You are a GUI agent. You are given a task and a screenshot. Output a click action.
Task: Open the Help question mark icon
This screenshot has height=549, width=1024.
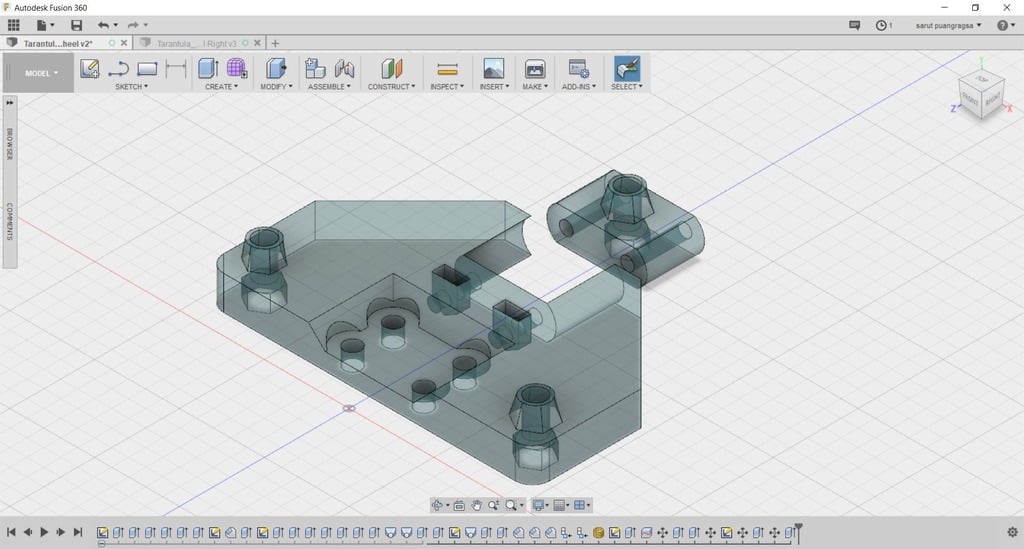pos(1002,25)
